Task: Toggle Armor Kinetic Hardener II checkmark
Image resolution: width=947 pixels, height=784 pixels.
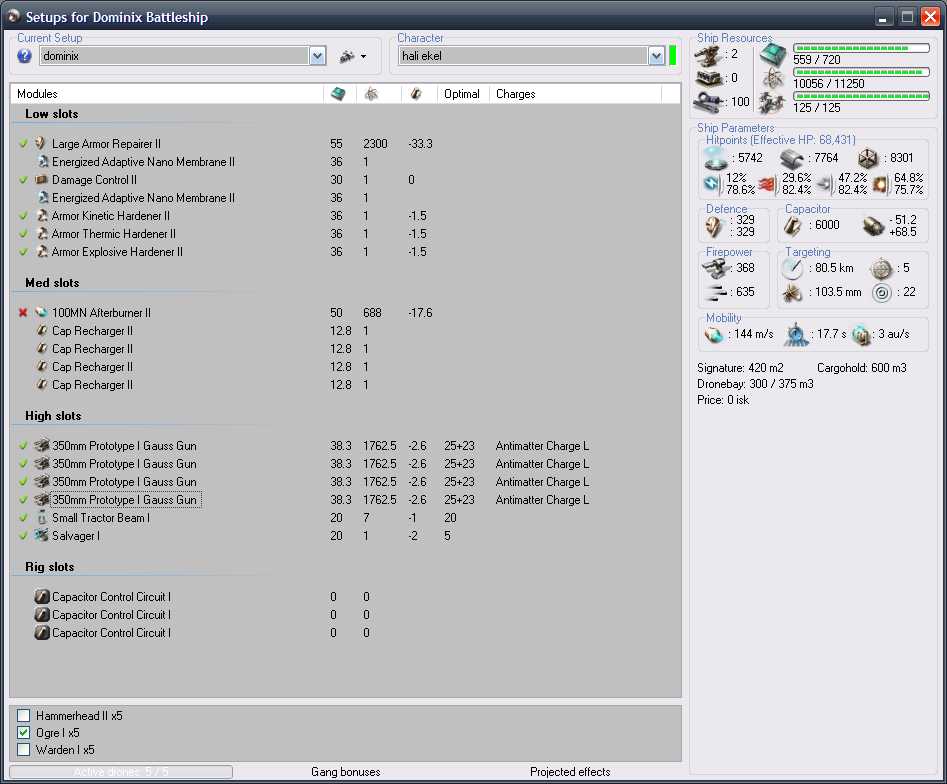Action: click(x=23, y=216)
